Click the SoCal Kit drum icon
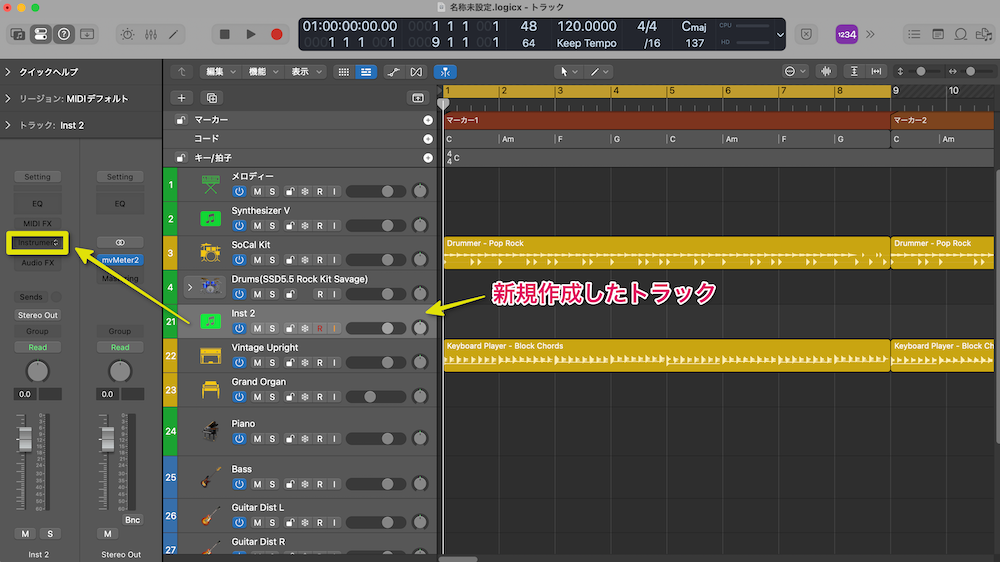The width and height of the screenshot is (1000, 562). click(210, 253)
